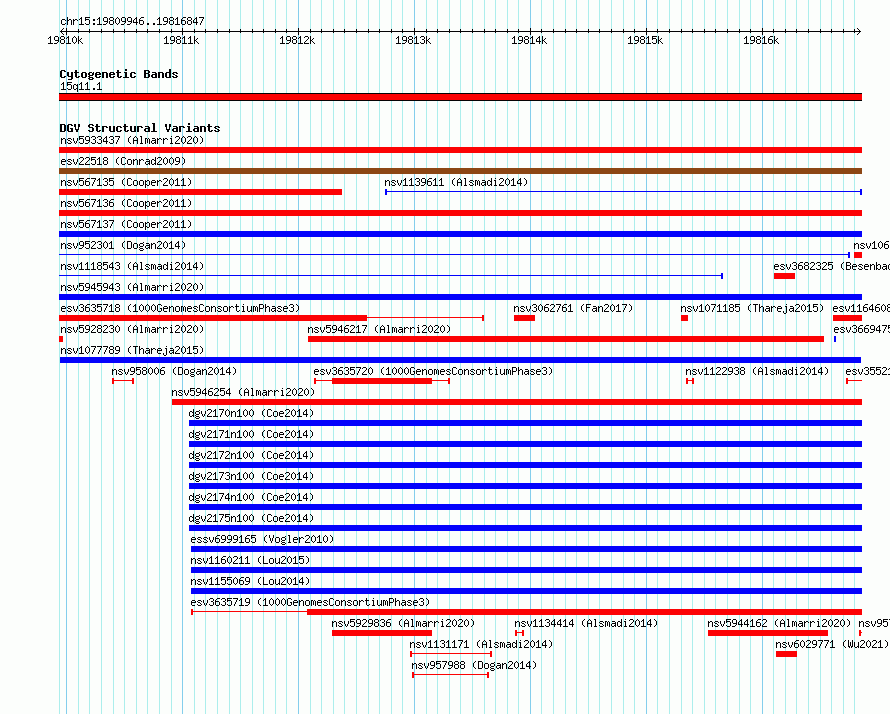Click the red 15q11.1 cytogenetic band bar
This screenshot has height=714, width=890.
point(460,97)
